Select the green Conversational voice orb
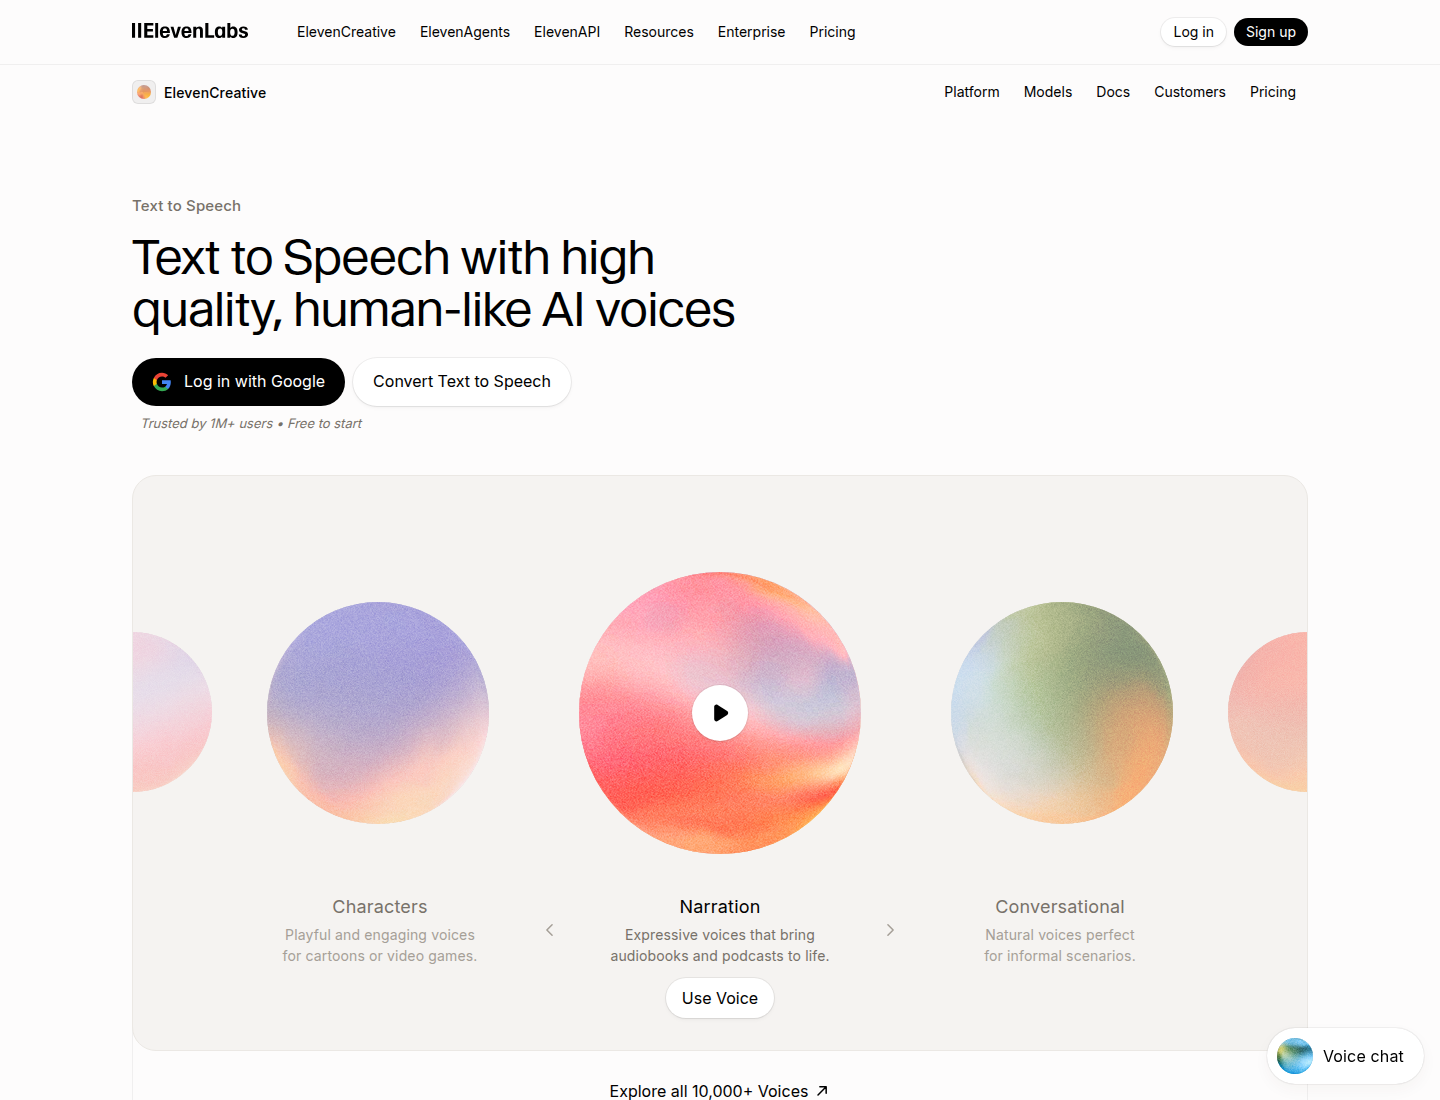 coord(1062,713)
